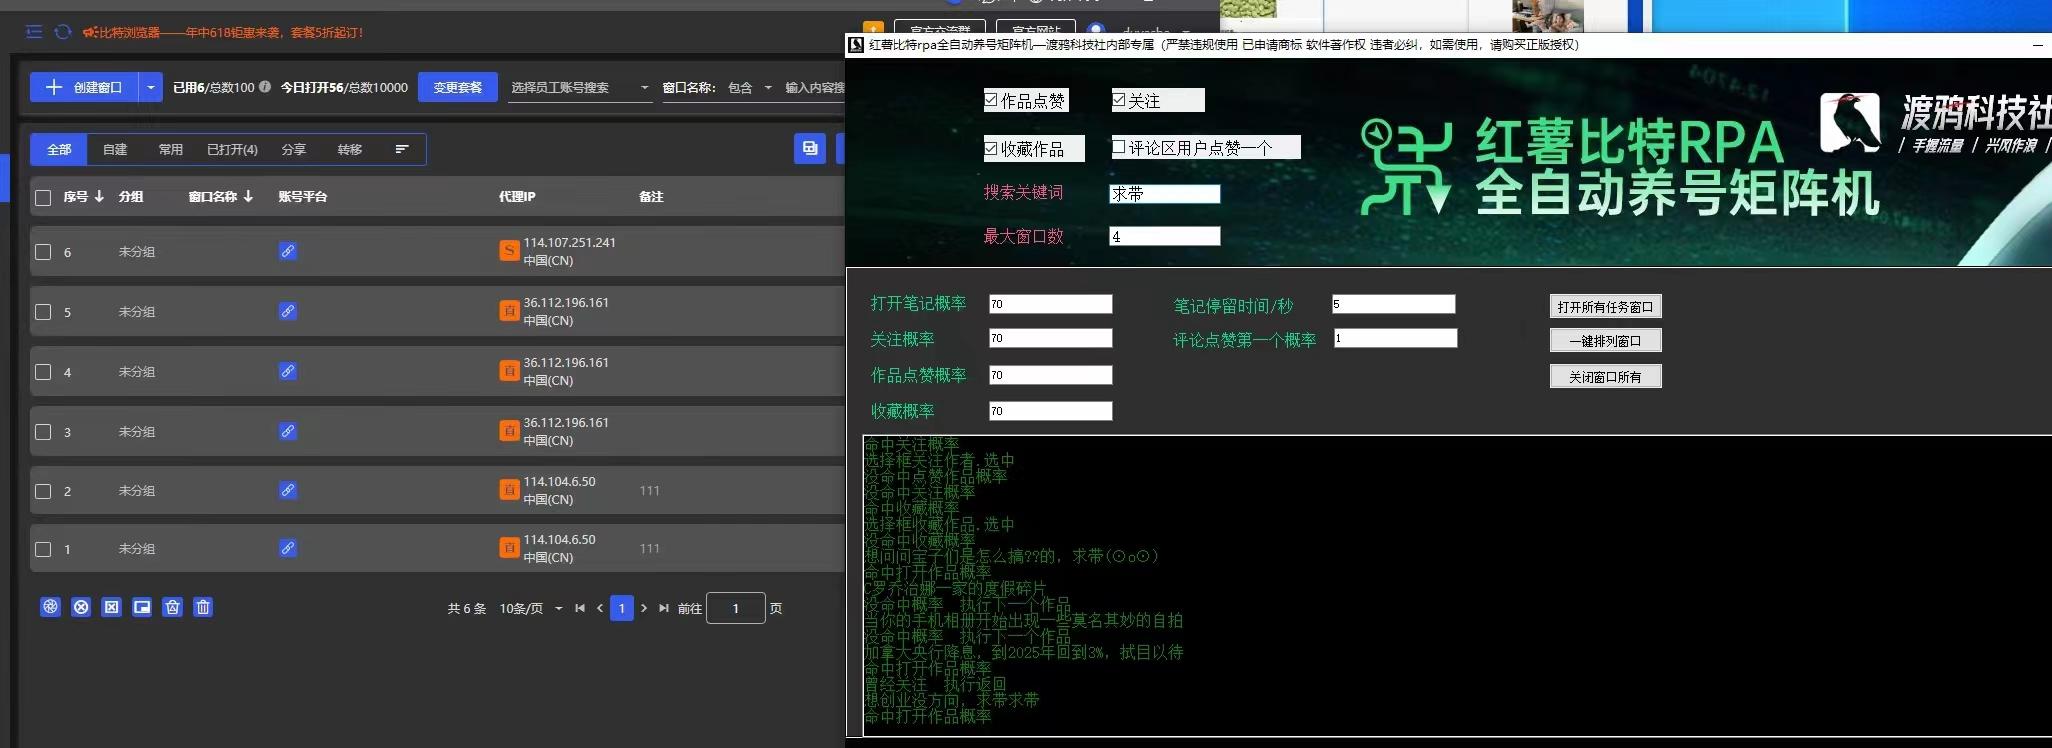
Task: Click the link icon in row 6
Action: point(288,251)
